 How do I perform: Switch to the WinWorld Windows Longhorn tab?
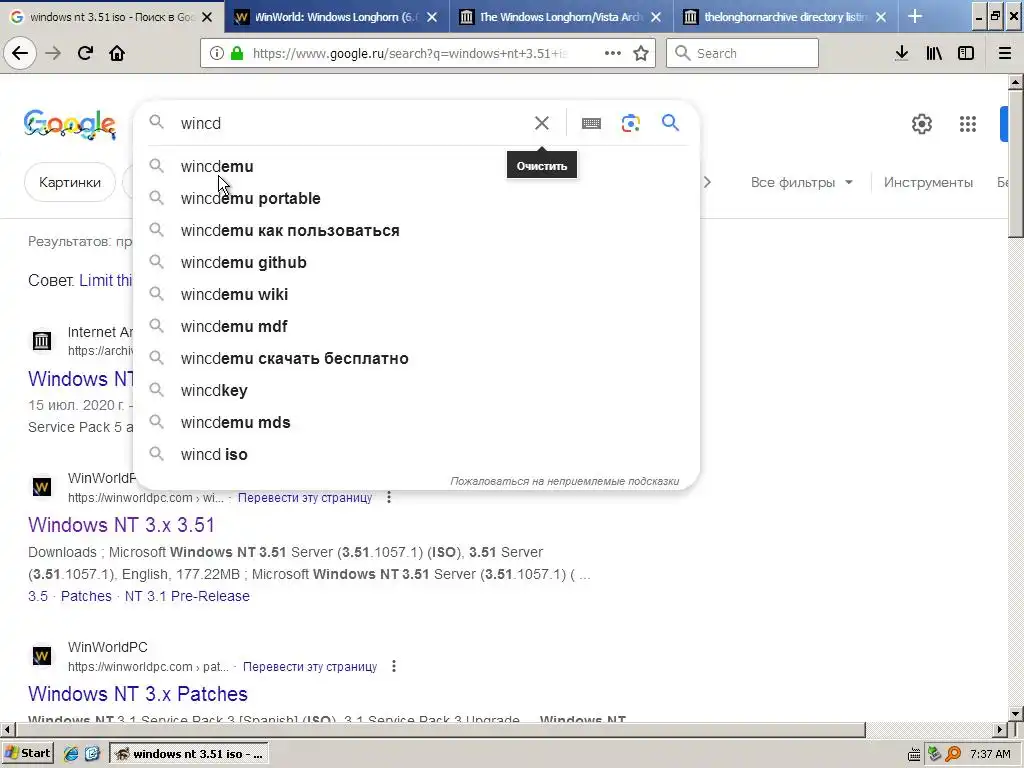[336, 17]
